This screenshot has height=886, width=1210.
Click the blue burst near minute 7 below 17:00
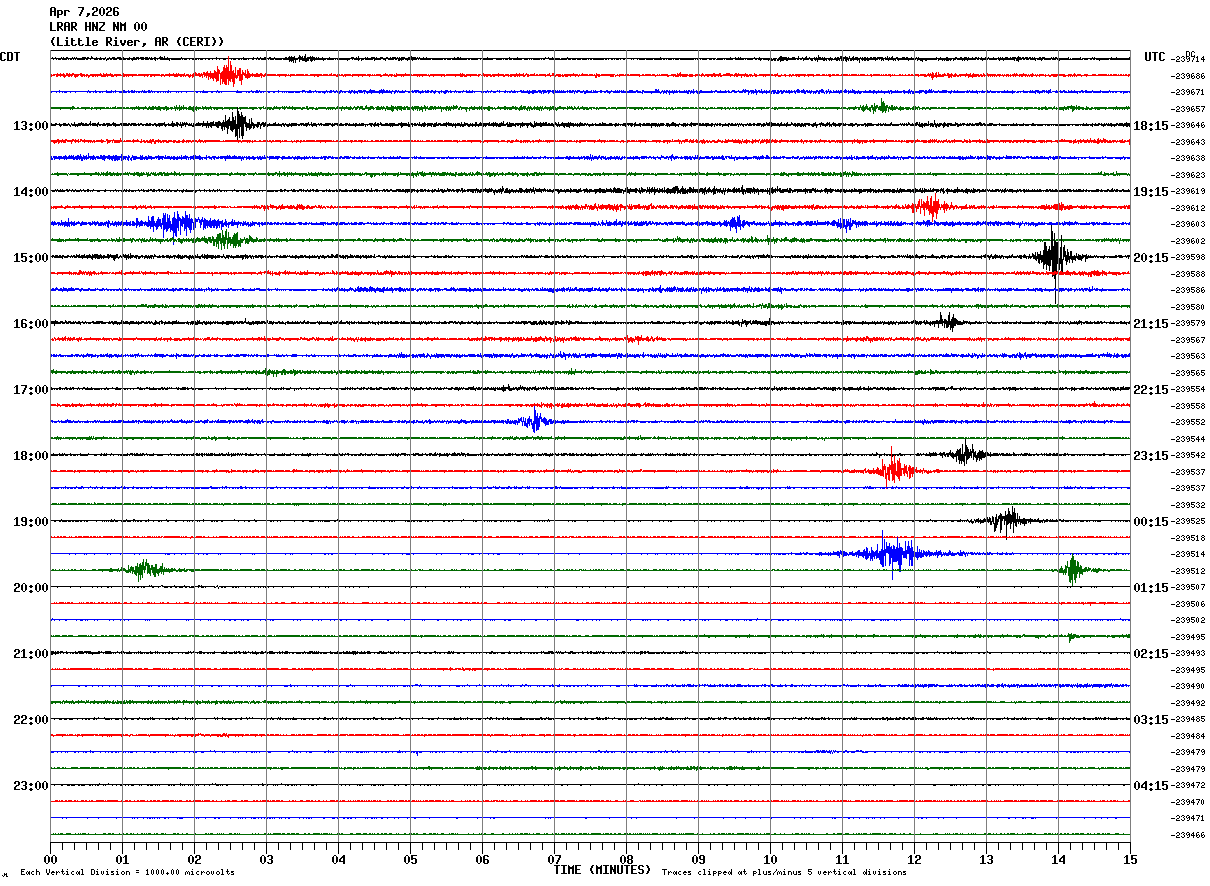coord(535,421)
